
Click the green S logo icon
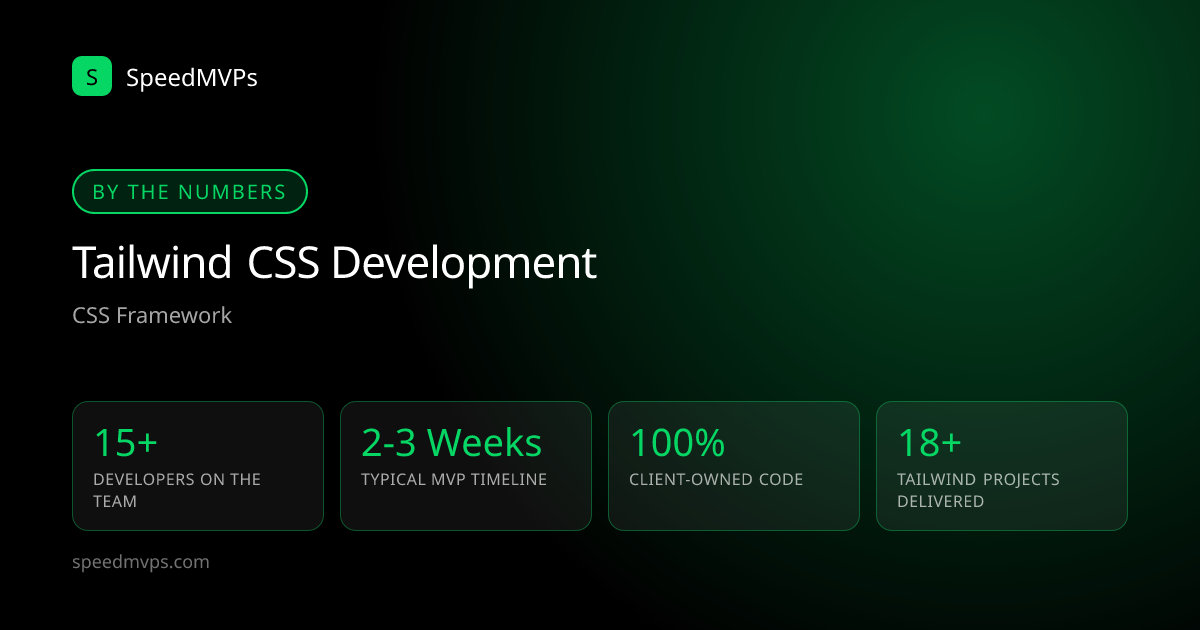click(92, 76)
